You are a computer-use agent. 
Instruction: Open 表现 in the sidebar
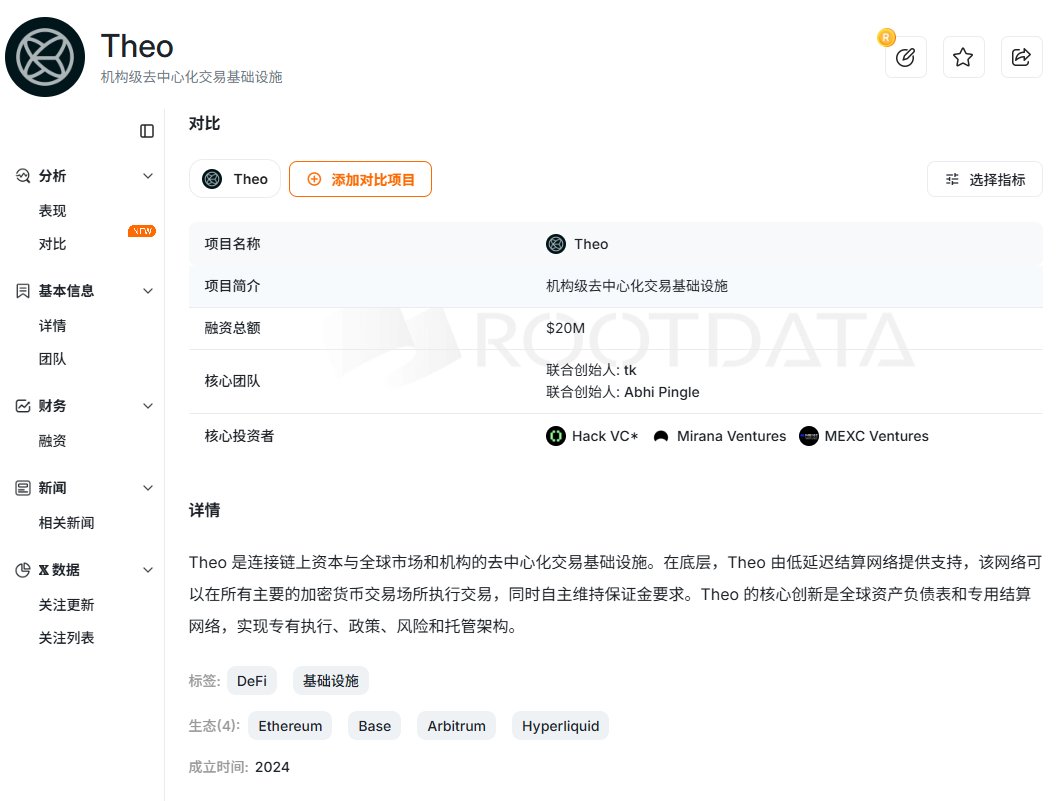53,211
